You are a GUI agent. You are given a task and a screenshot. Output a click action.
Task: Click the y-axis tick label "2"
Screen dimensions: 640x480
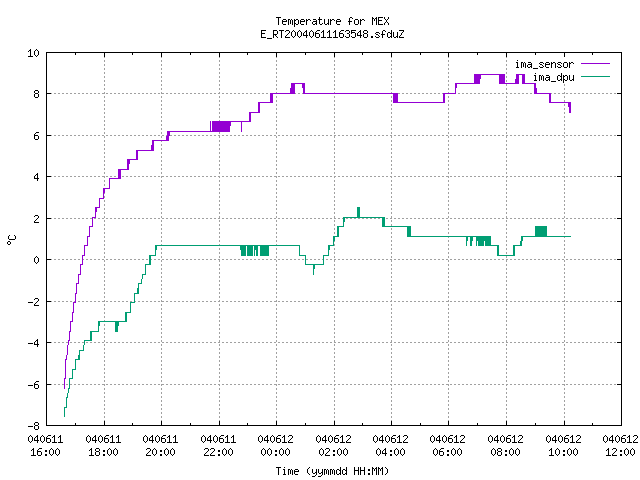[37, 219]
